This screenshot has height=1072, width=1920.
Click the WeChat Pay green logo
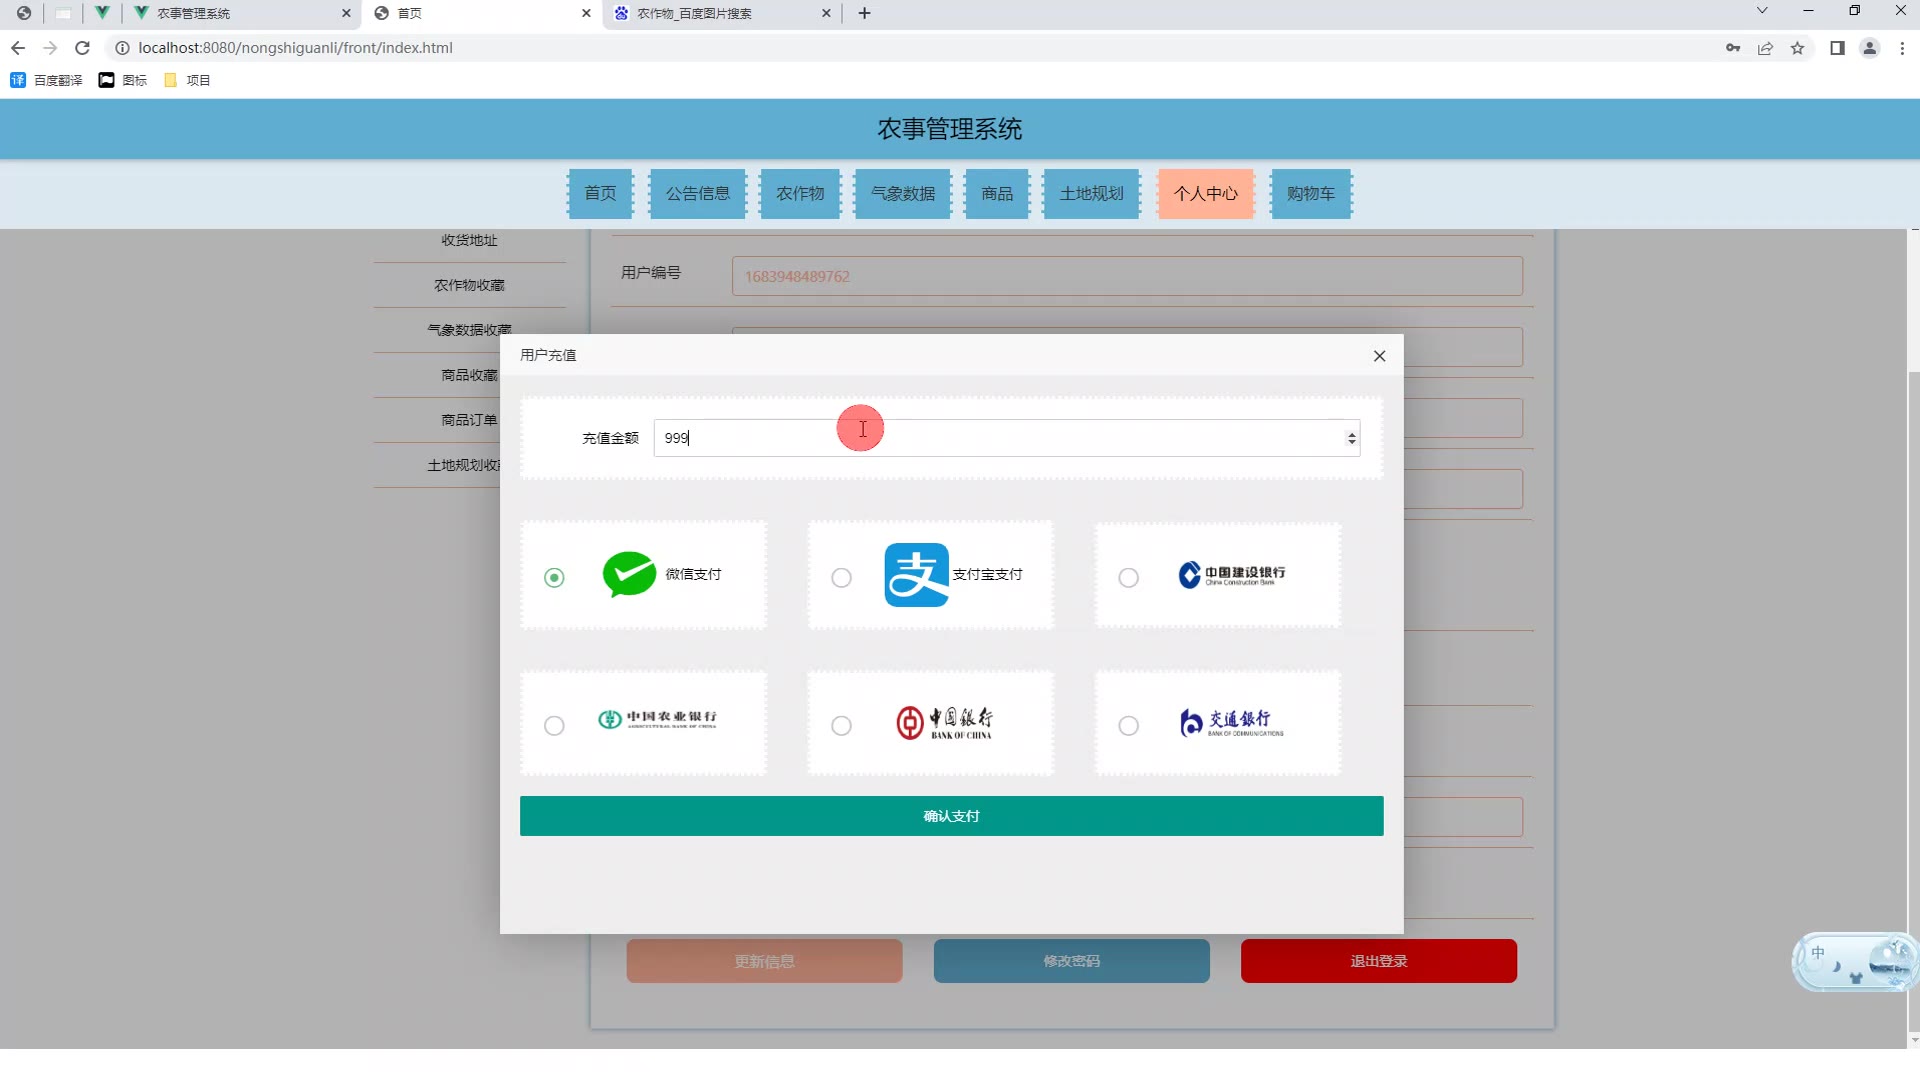tap(629, 574)
